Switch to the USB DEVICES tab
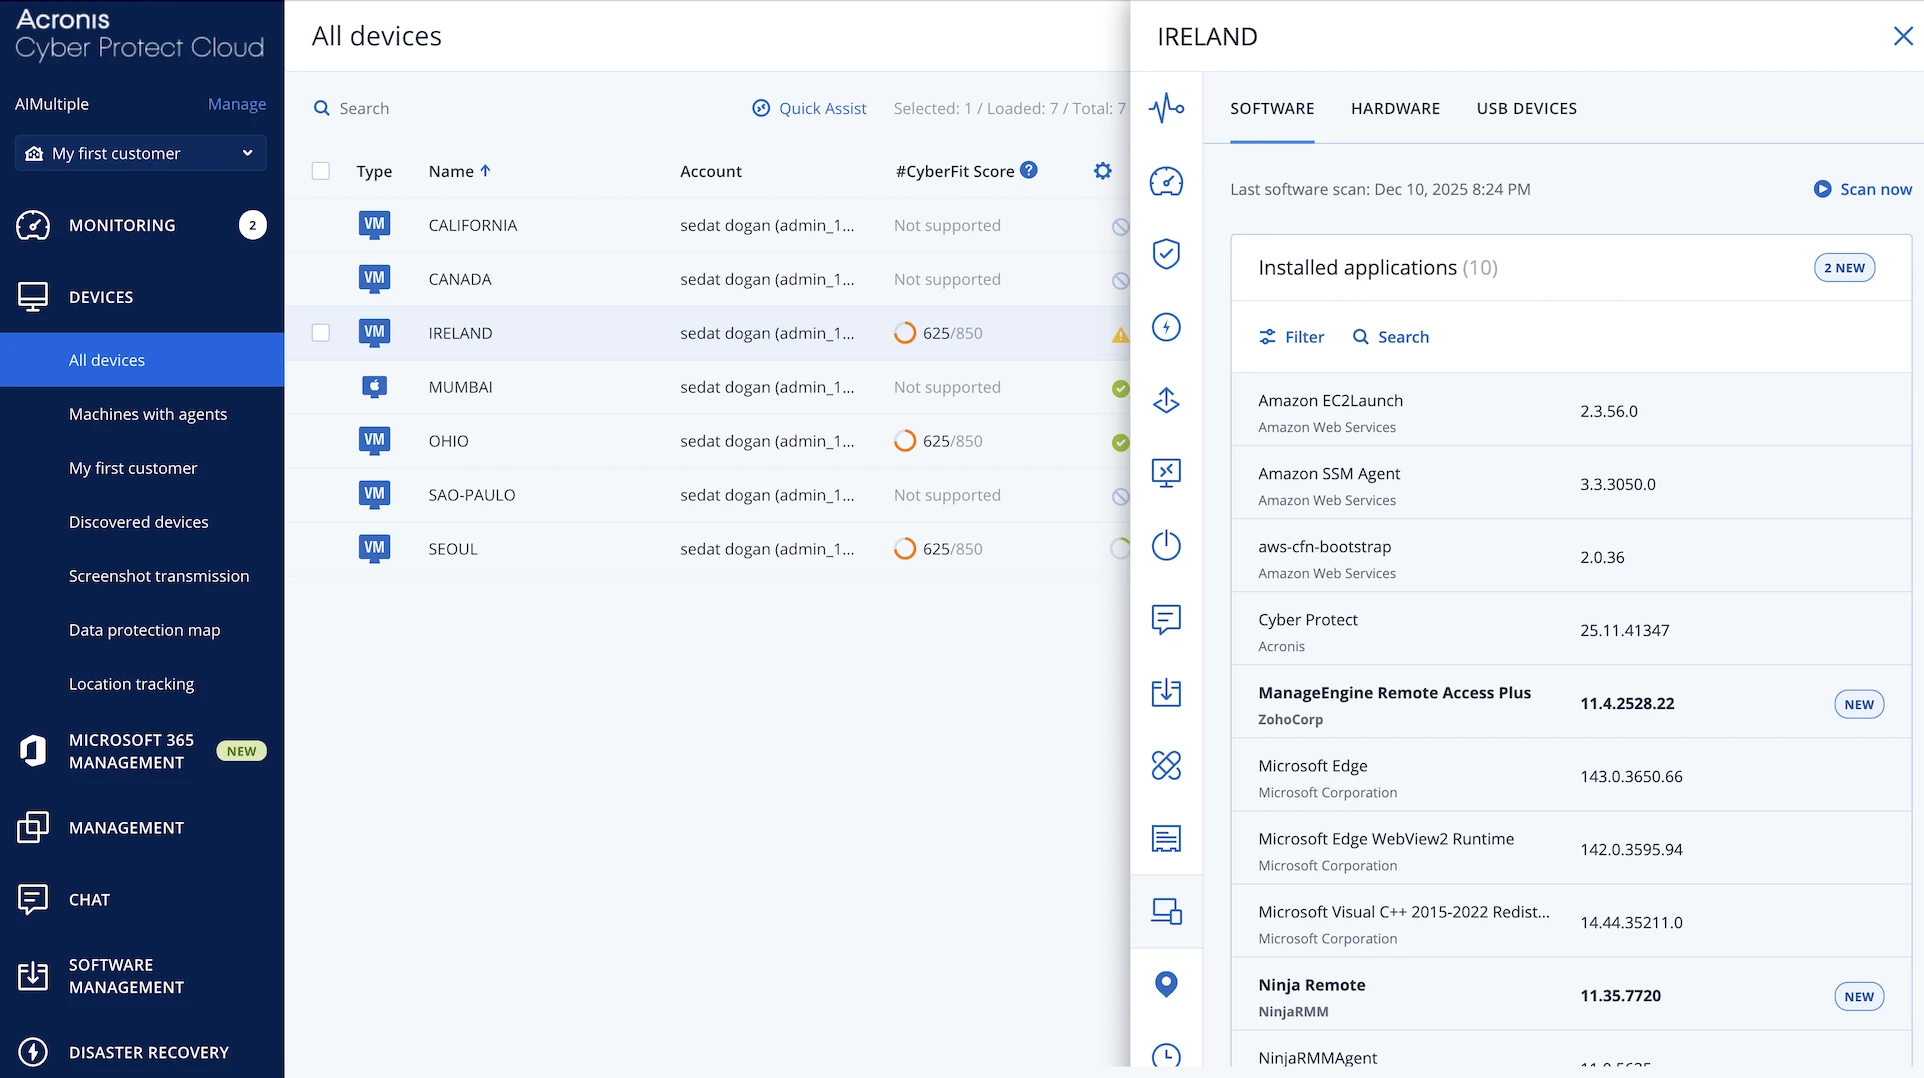Screen dimensions: 1924x1078 point(1526,108)
